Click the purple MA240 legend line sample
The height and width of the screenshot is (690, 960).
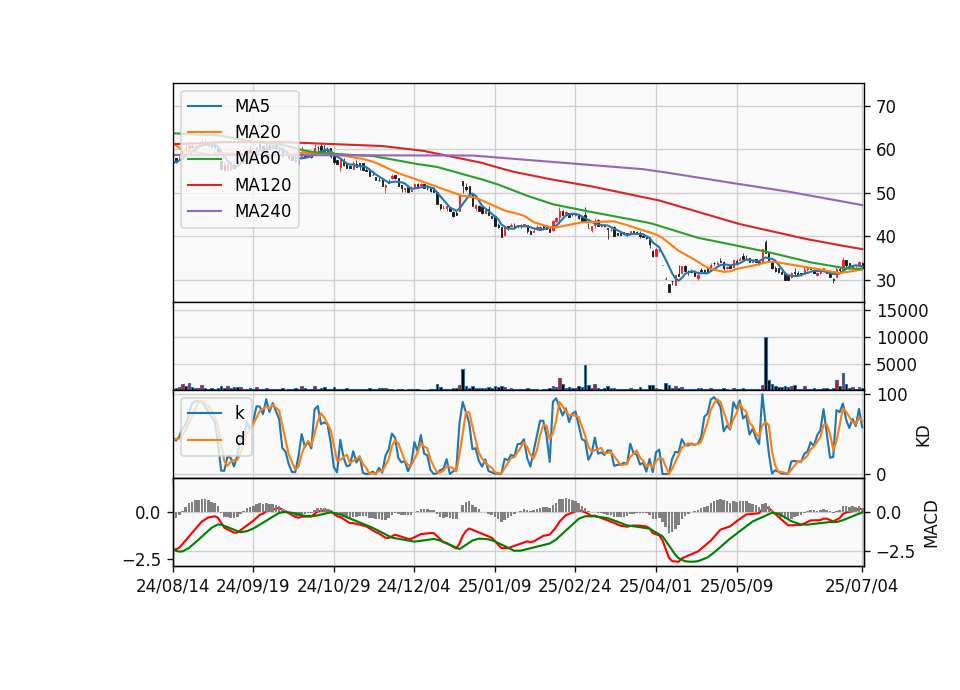point(204,211)
